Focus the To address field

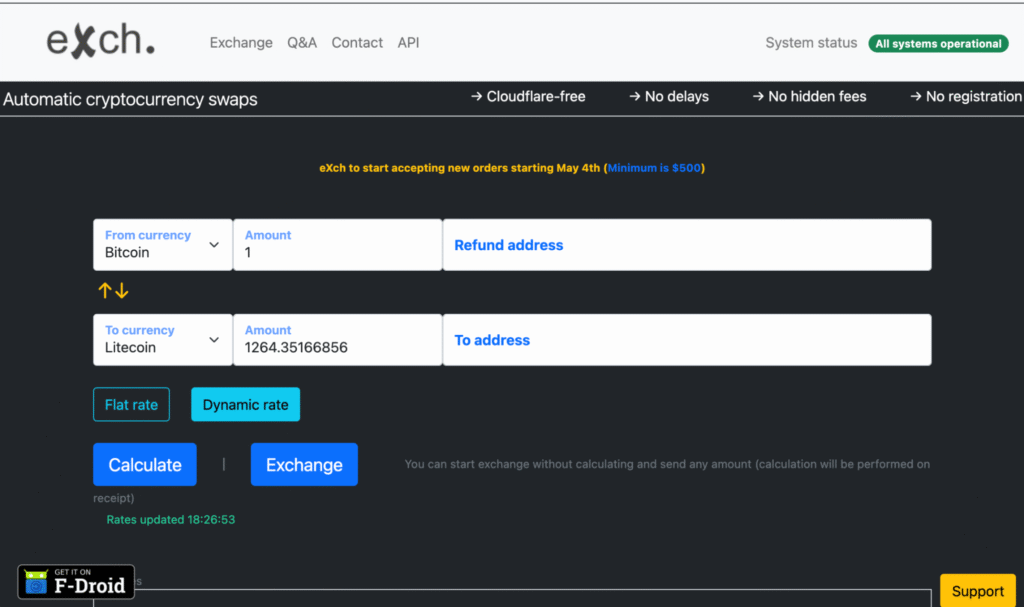point(687,340)
